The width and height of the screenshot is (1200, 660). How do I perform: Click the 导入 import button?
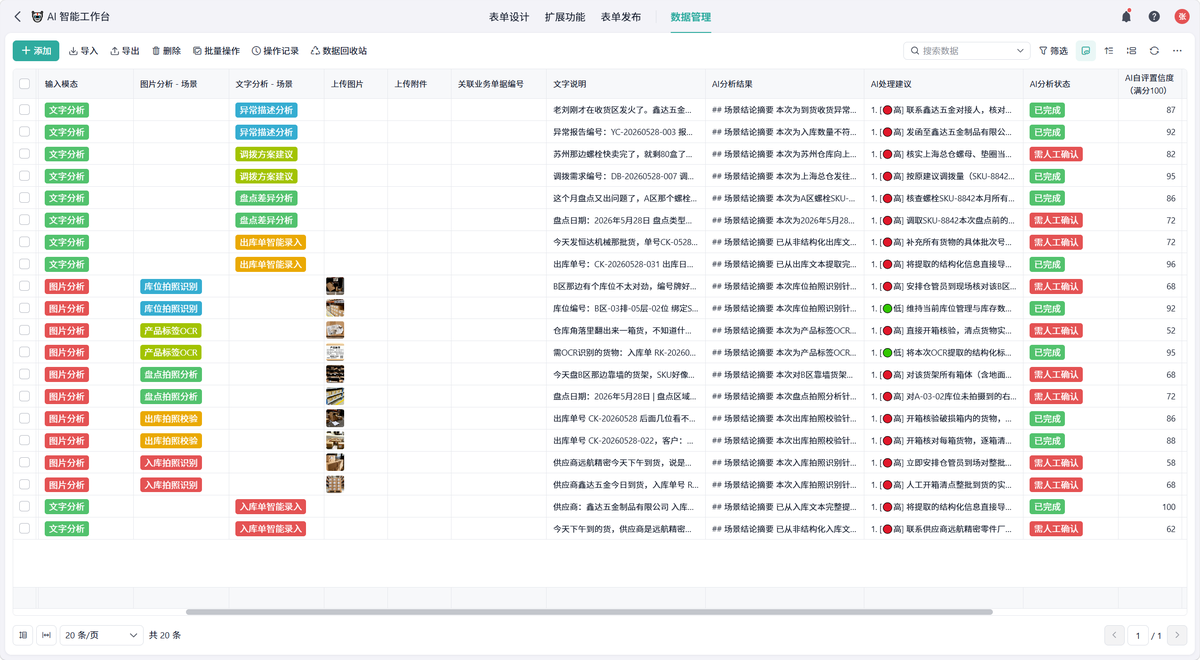[83, 51]
